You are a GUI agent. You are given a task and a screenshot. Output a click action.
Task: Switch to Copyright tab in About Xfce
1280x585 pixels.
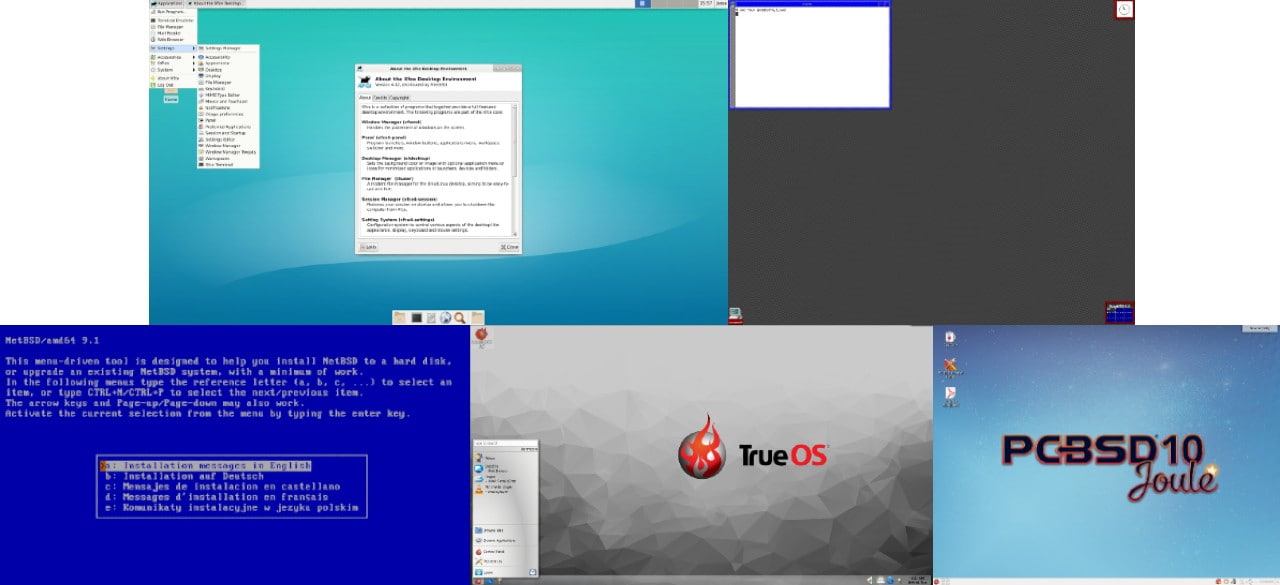tap(398, 98)
